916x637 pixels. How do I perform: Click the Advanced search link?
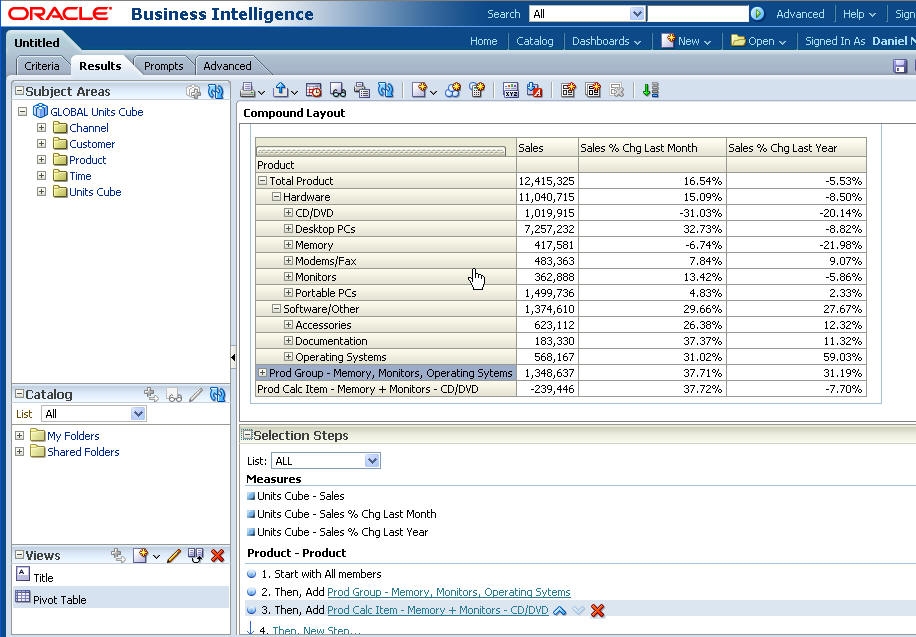pos(800,14)
